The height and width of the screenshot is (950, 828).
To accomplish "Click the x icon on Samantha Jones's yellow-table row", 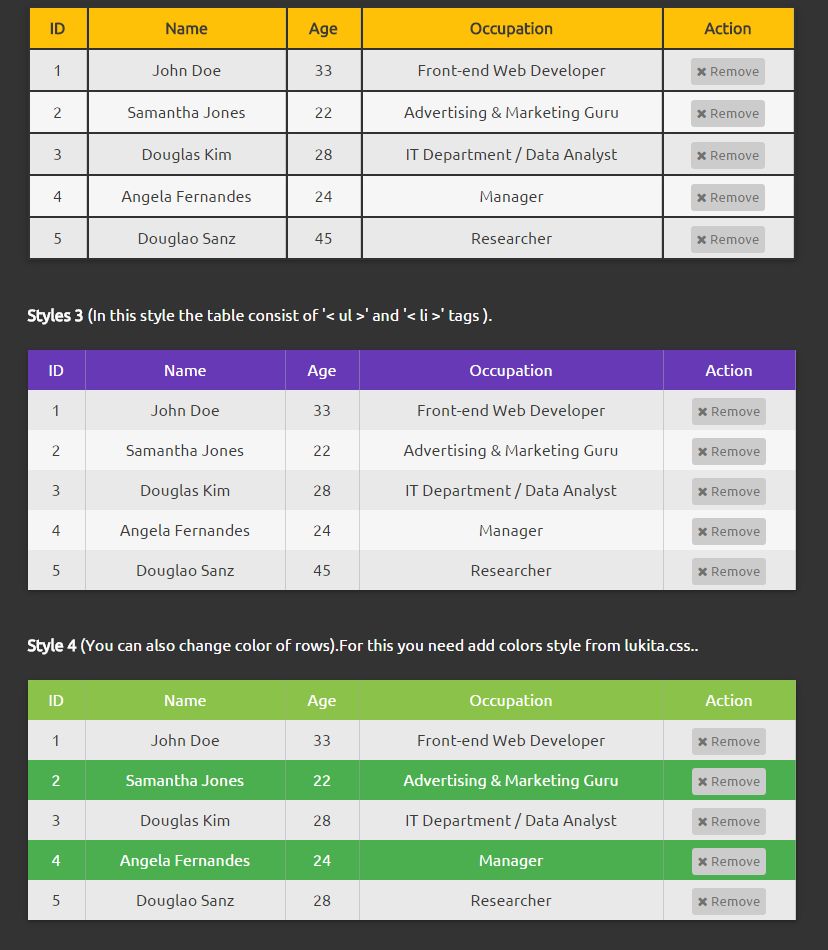I will point(702,114).
